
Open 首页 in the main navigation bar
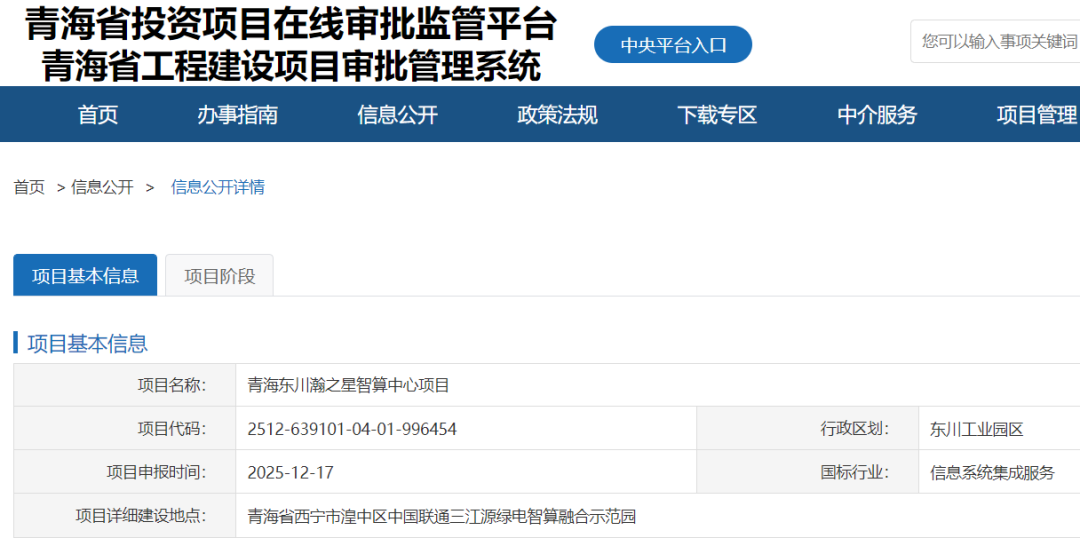point(98,115)
